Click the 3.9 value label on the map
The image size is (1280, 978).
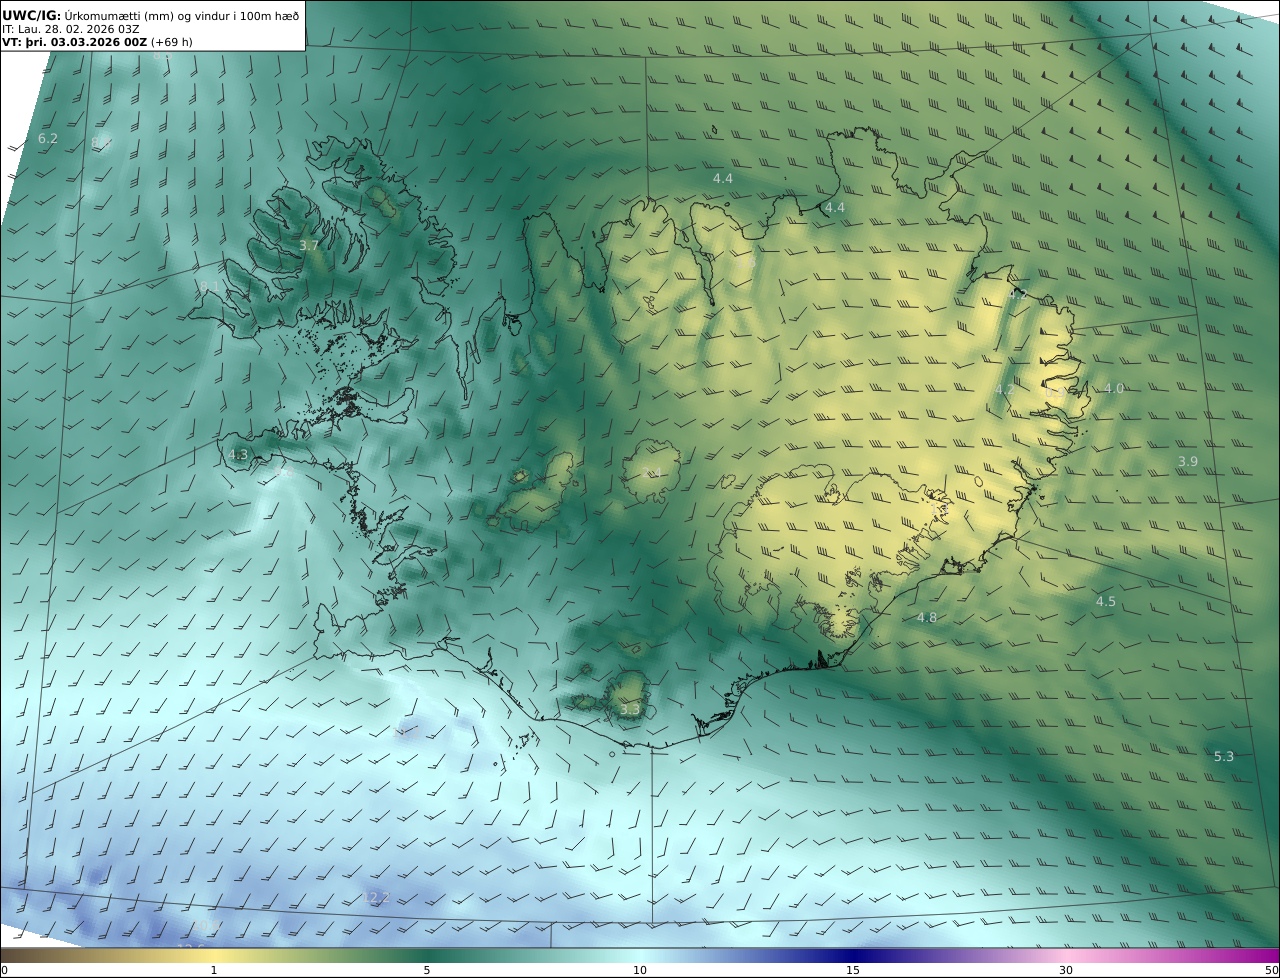click(1188, 461)
